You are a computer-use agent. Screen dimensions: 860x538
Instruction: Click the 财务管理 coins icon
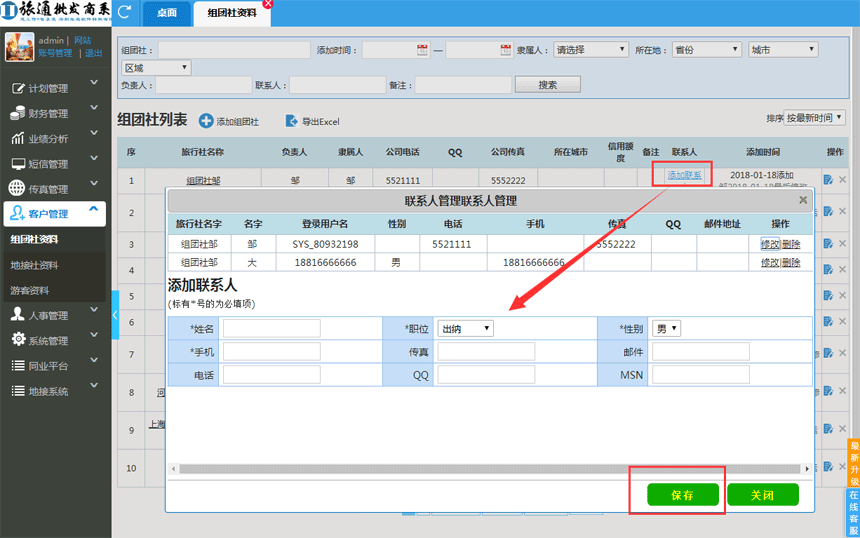click(x=17, y=113)
